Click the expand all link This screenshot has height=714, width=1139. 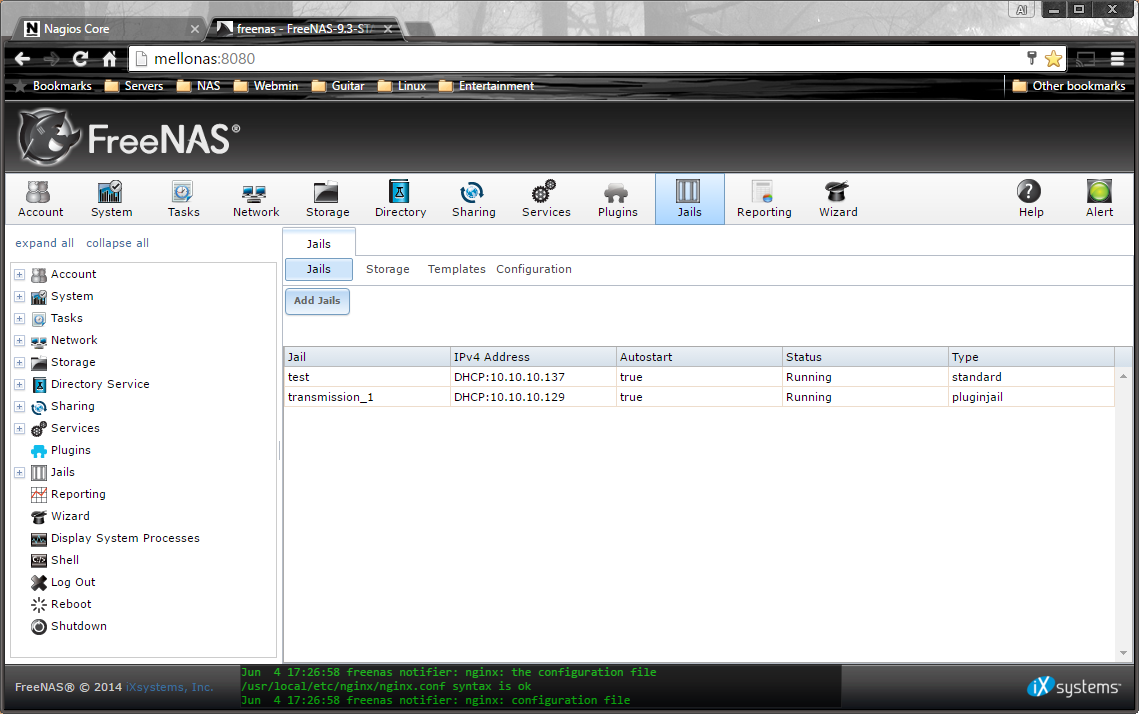tap(44, 243)
